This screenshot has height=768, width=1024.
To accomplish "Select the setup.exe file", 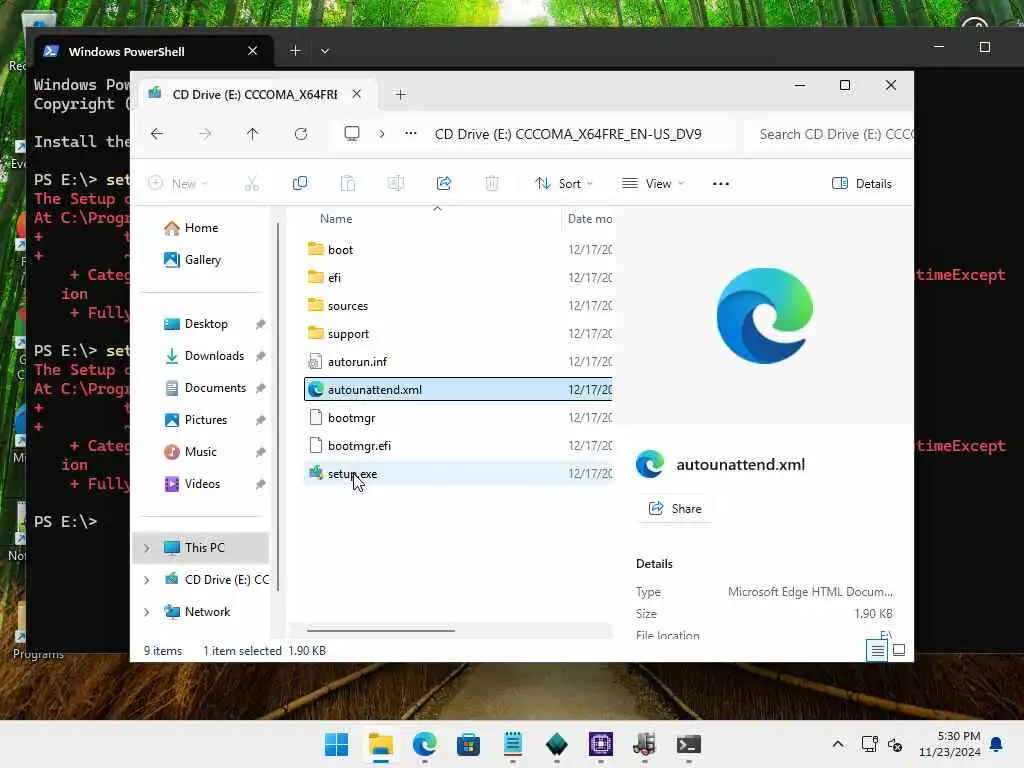I will tap(458, 474).
